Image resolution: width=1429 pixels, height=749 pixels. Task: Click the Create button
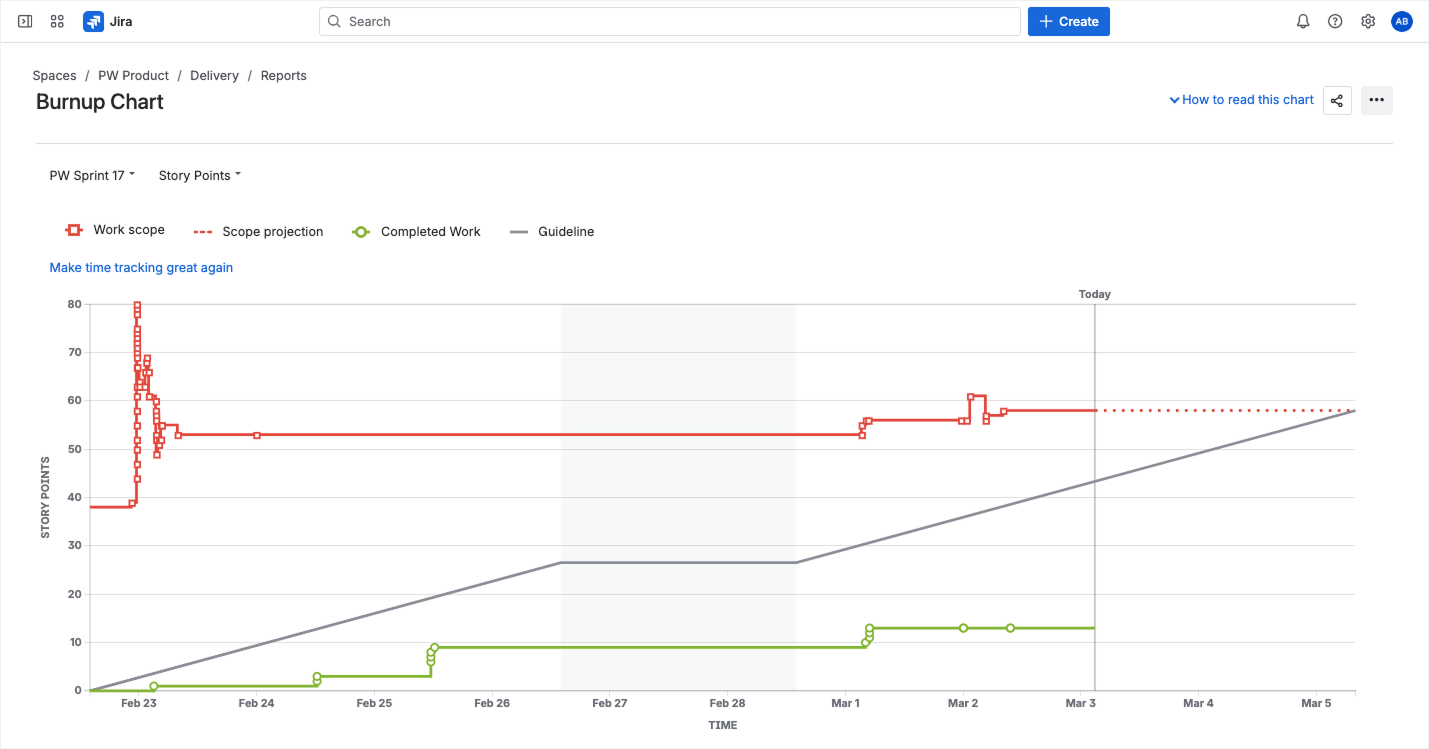pos(1069,21)
